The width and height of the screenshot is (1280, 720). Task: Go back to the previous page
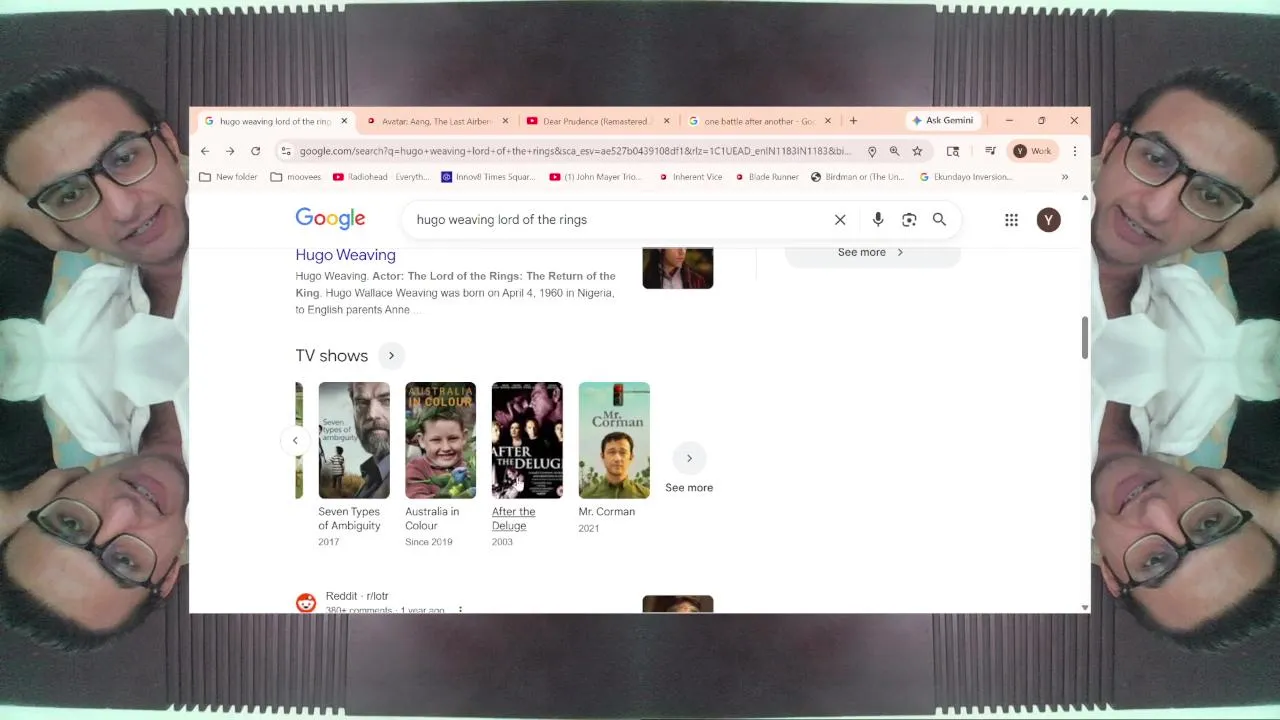click(x=205, y=151)
